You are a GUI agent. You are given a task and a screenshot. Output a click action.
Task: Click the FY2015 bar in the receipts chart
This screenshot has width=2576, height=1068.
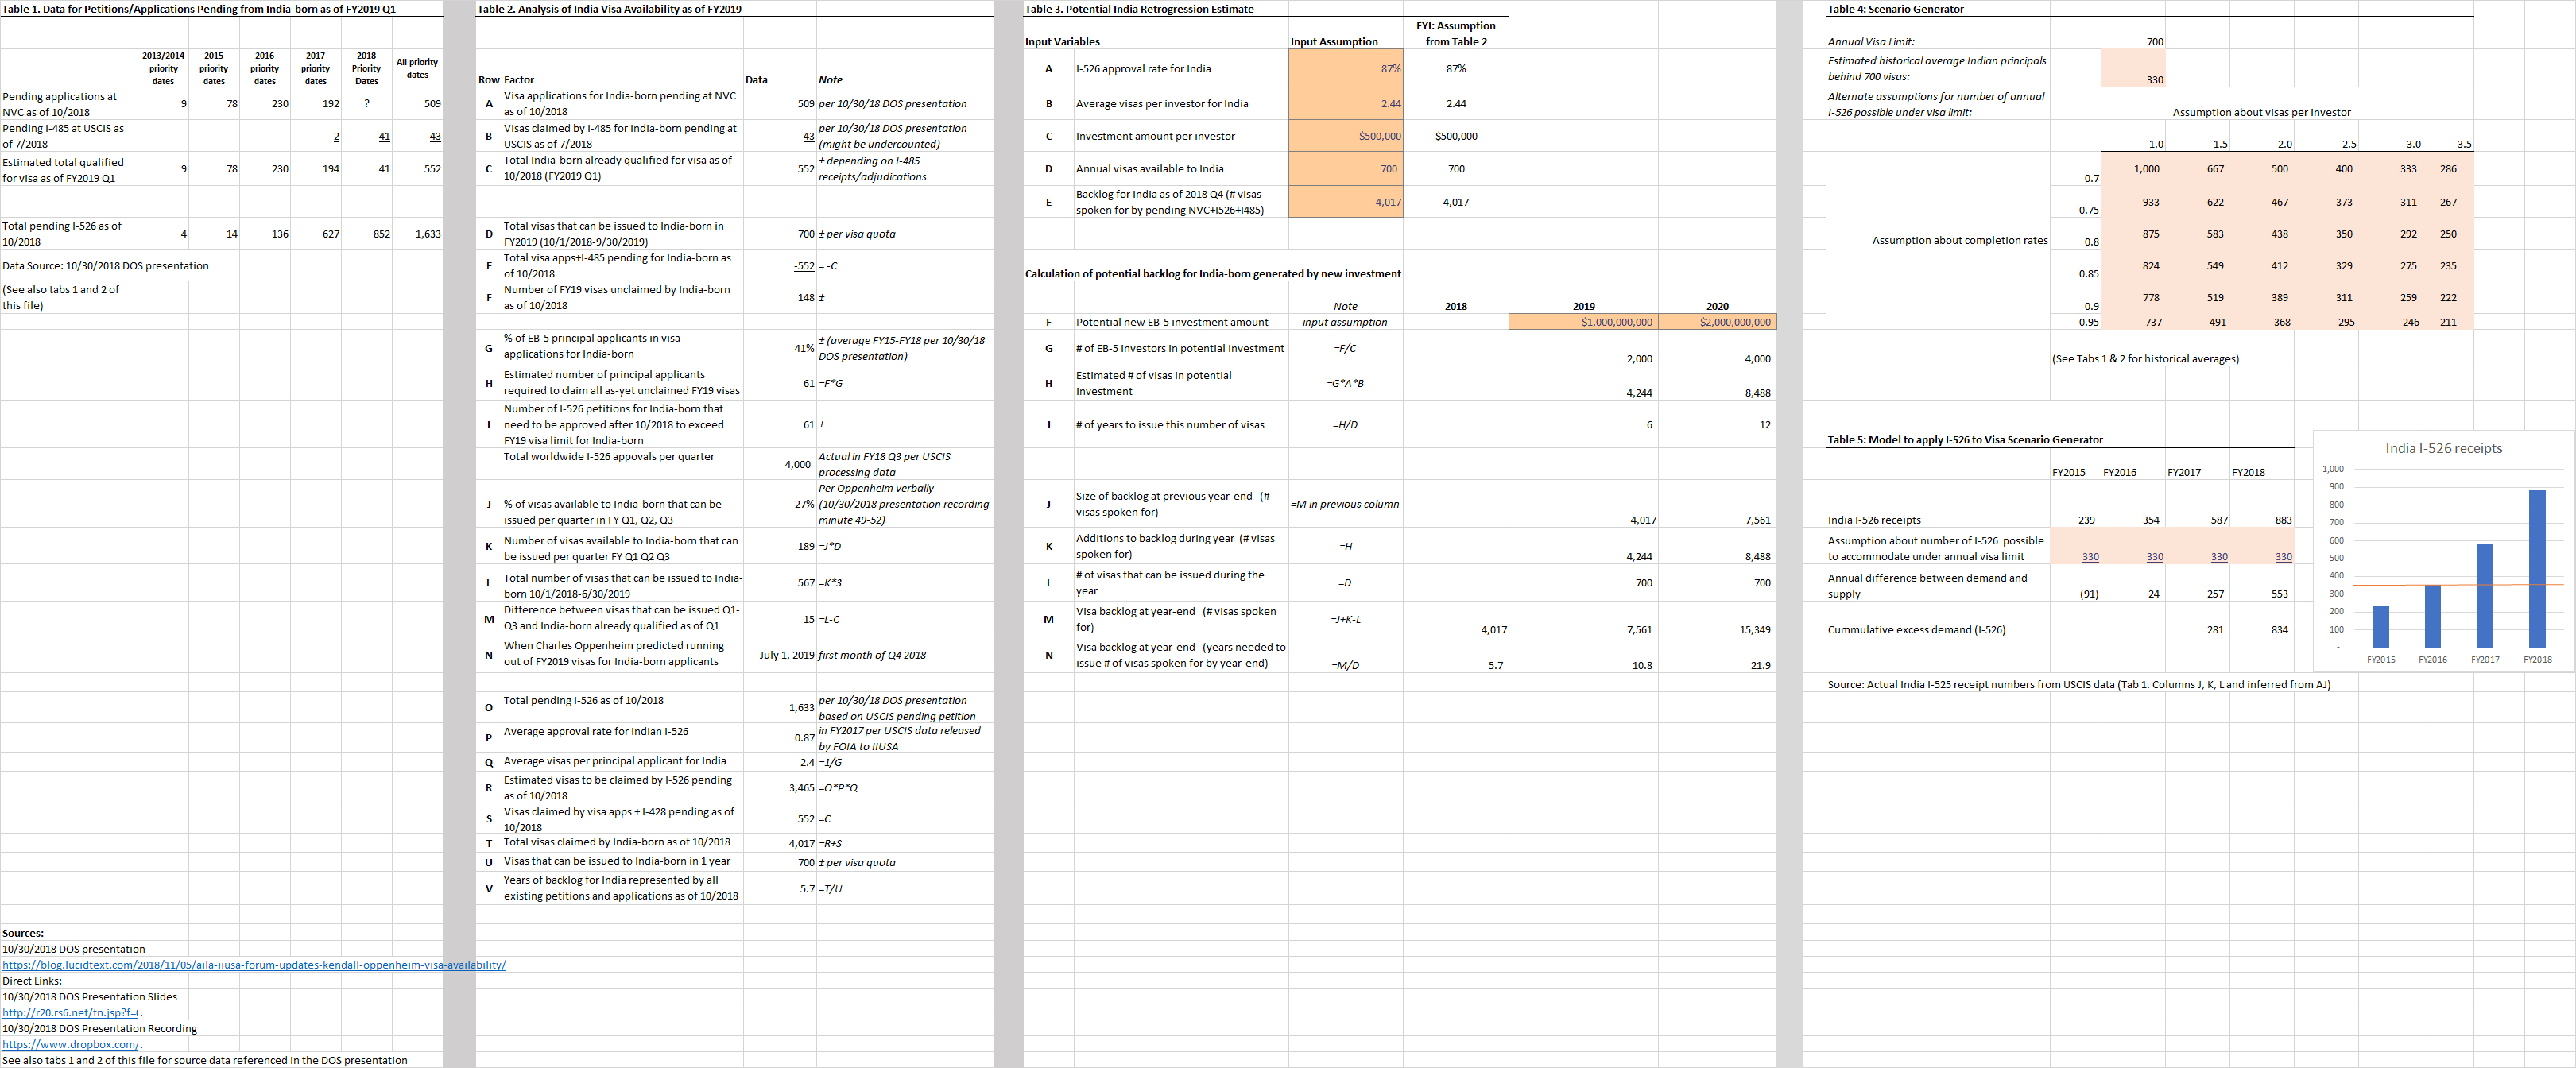2380,626
